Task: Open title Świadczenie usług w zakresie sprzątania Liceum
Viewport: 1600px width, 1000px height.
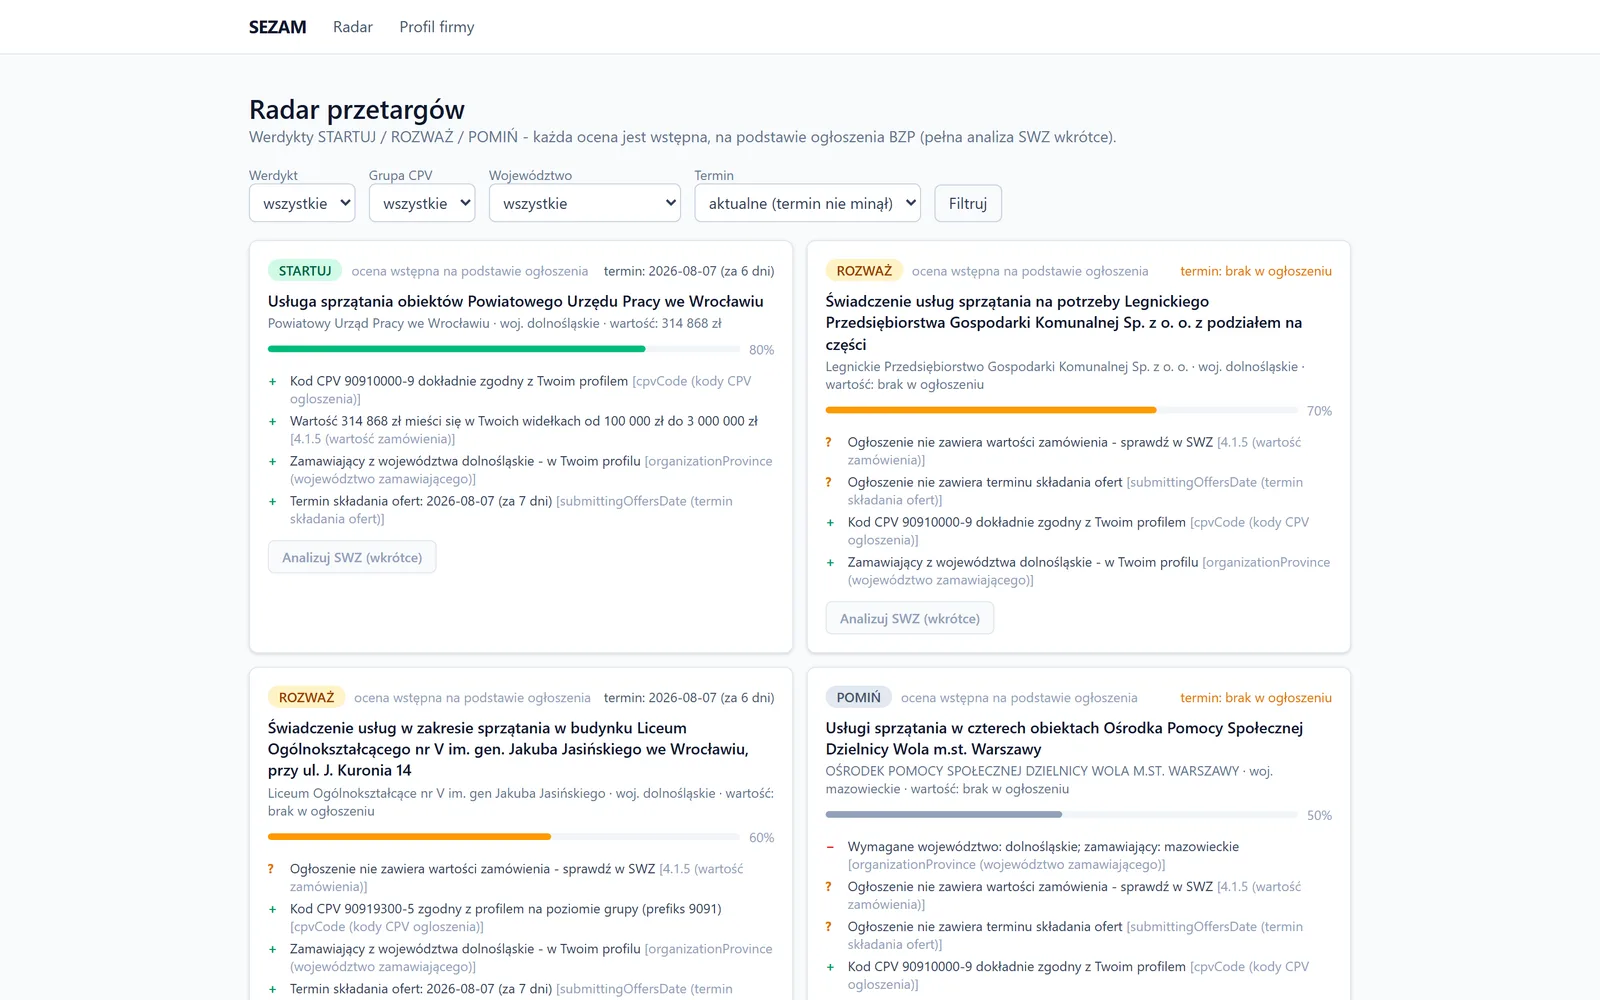Action: [508, 749]
